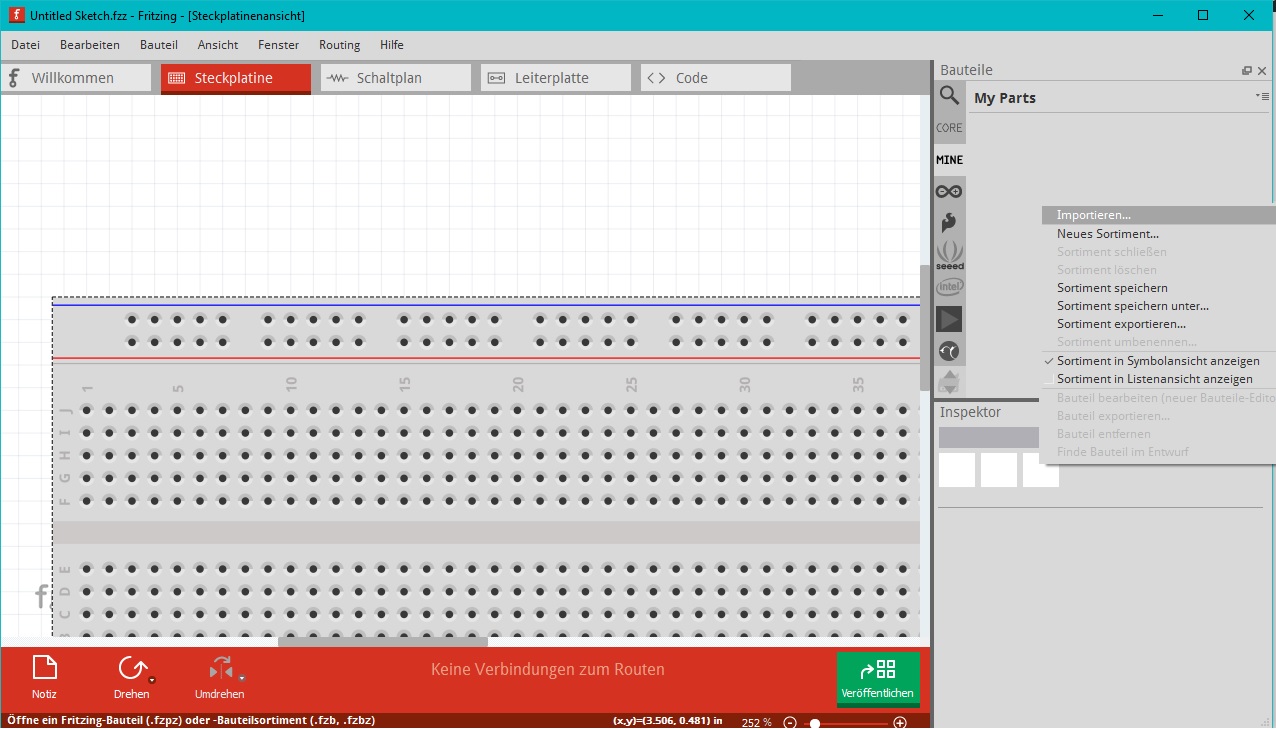Toggle Sortiment in Listenansicht anzeigen
The image size is (1276, 729).
click(x=1158, y=379)
